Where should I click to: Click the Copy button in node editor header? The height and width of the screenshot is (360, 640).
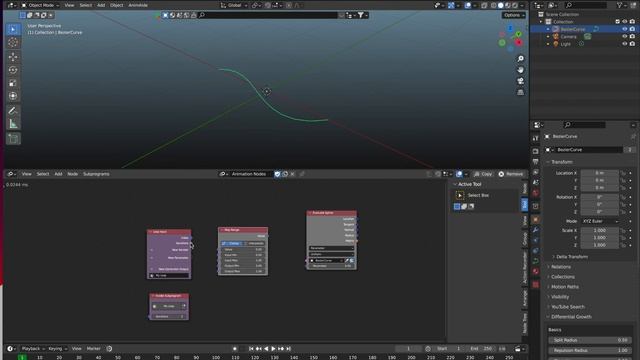coord(483,174)
